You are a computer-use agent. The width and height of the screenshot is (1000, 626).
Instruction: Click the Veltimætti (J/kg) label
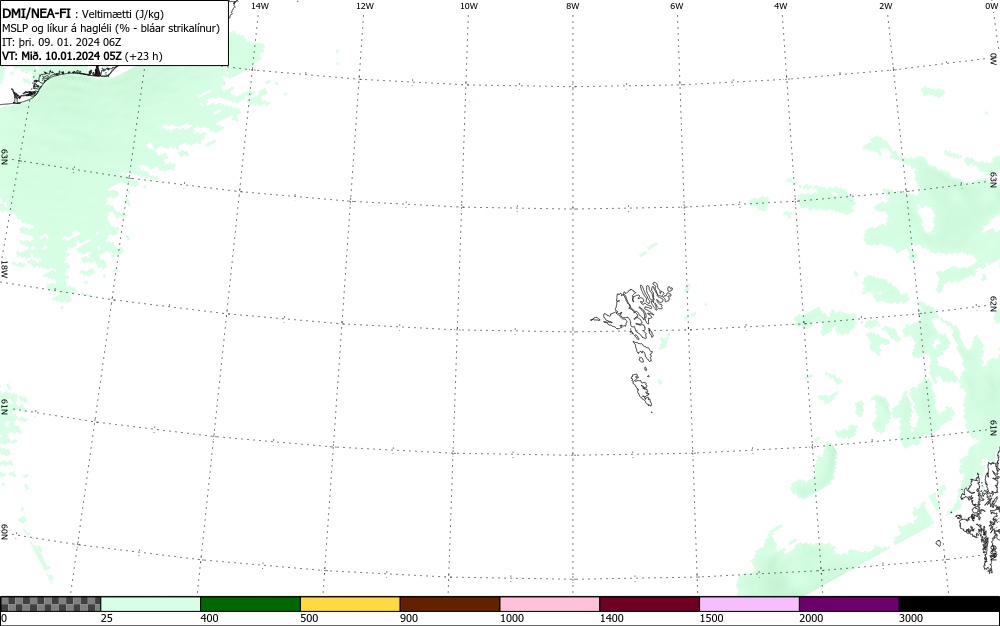(x=122, y=14)
